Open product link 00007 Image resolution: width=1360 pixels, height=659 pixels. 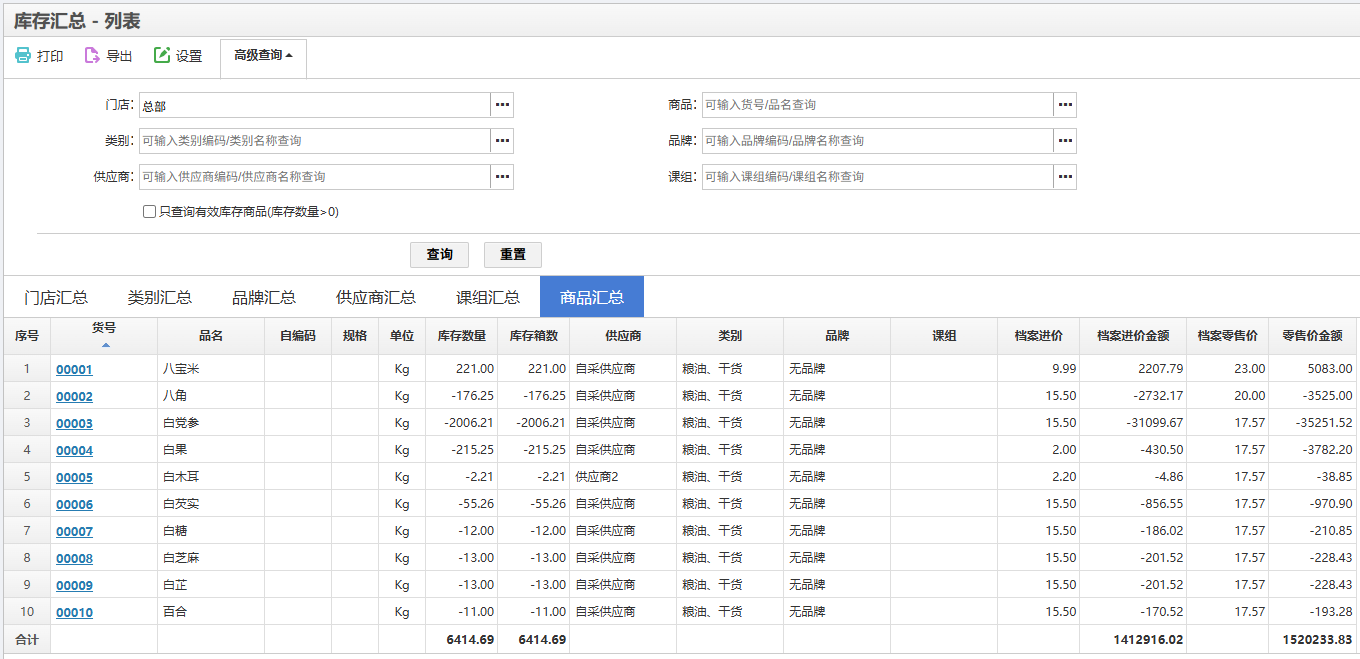coord(74,531)
